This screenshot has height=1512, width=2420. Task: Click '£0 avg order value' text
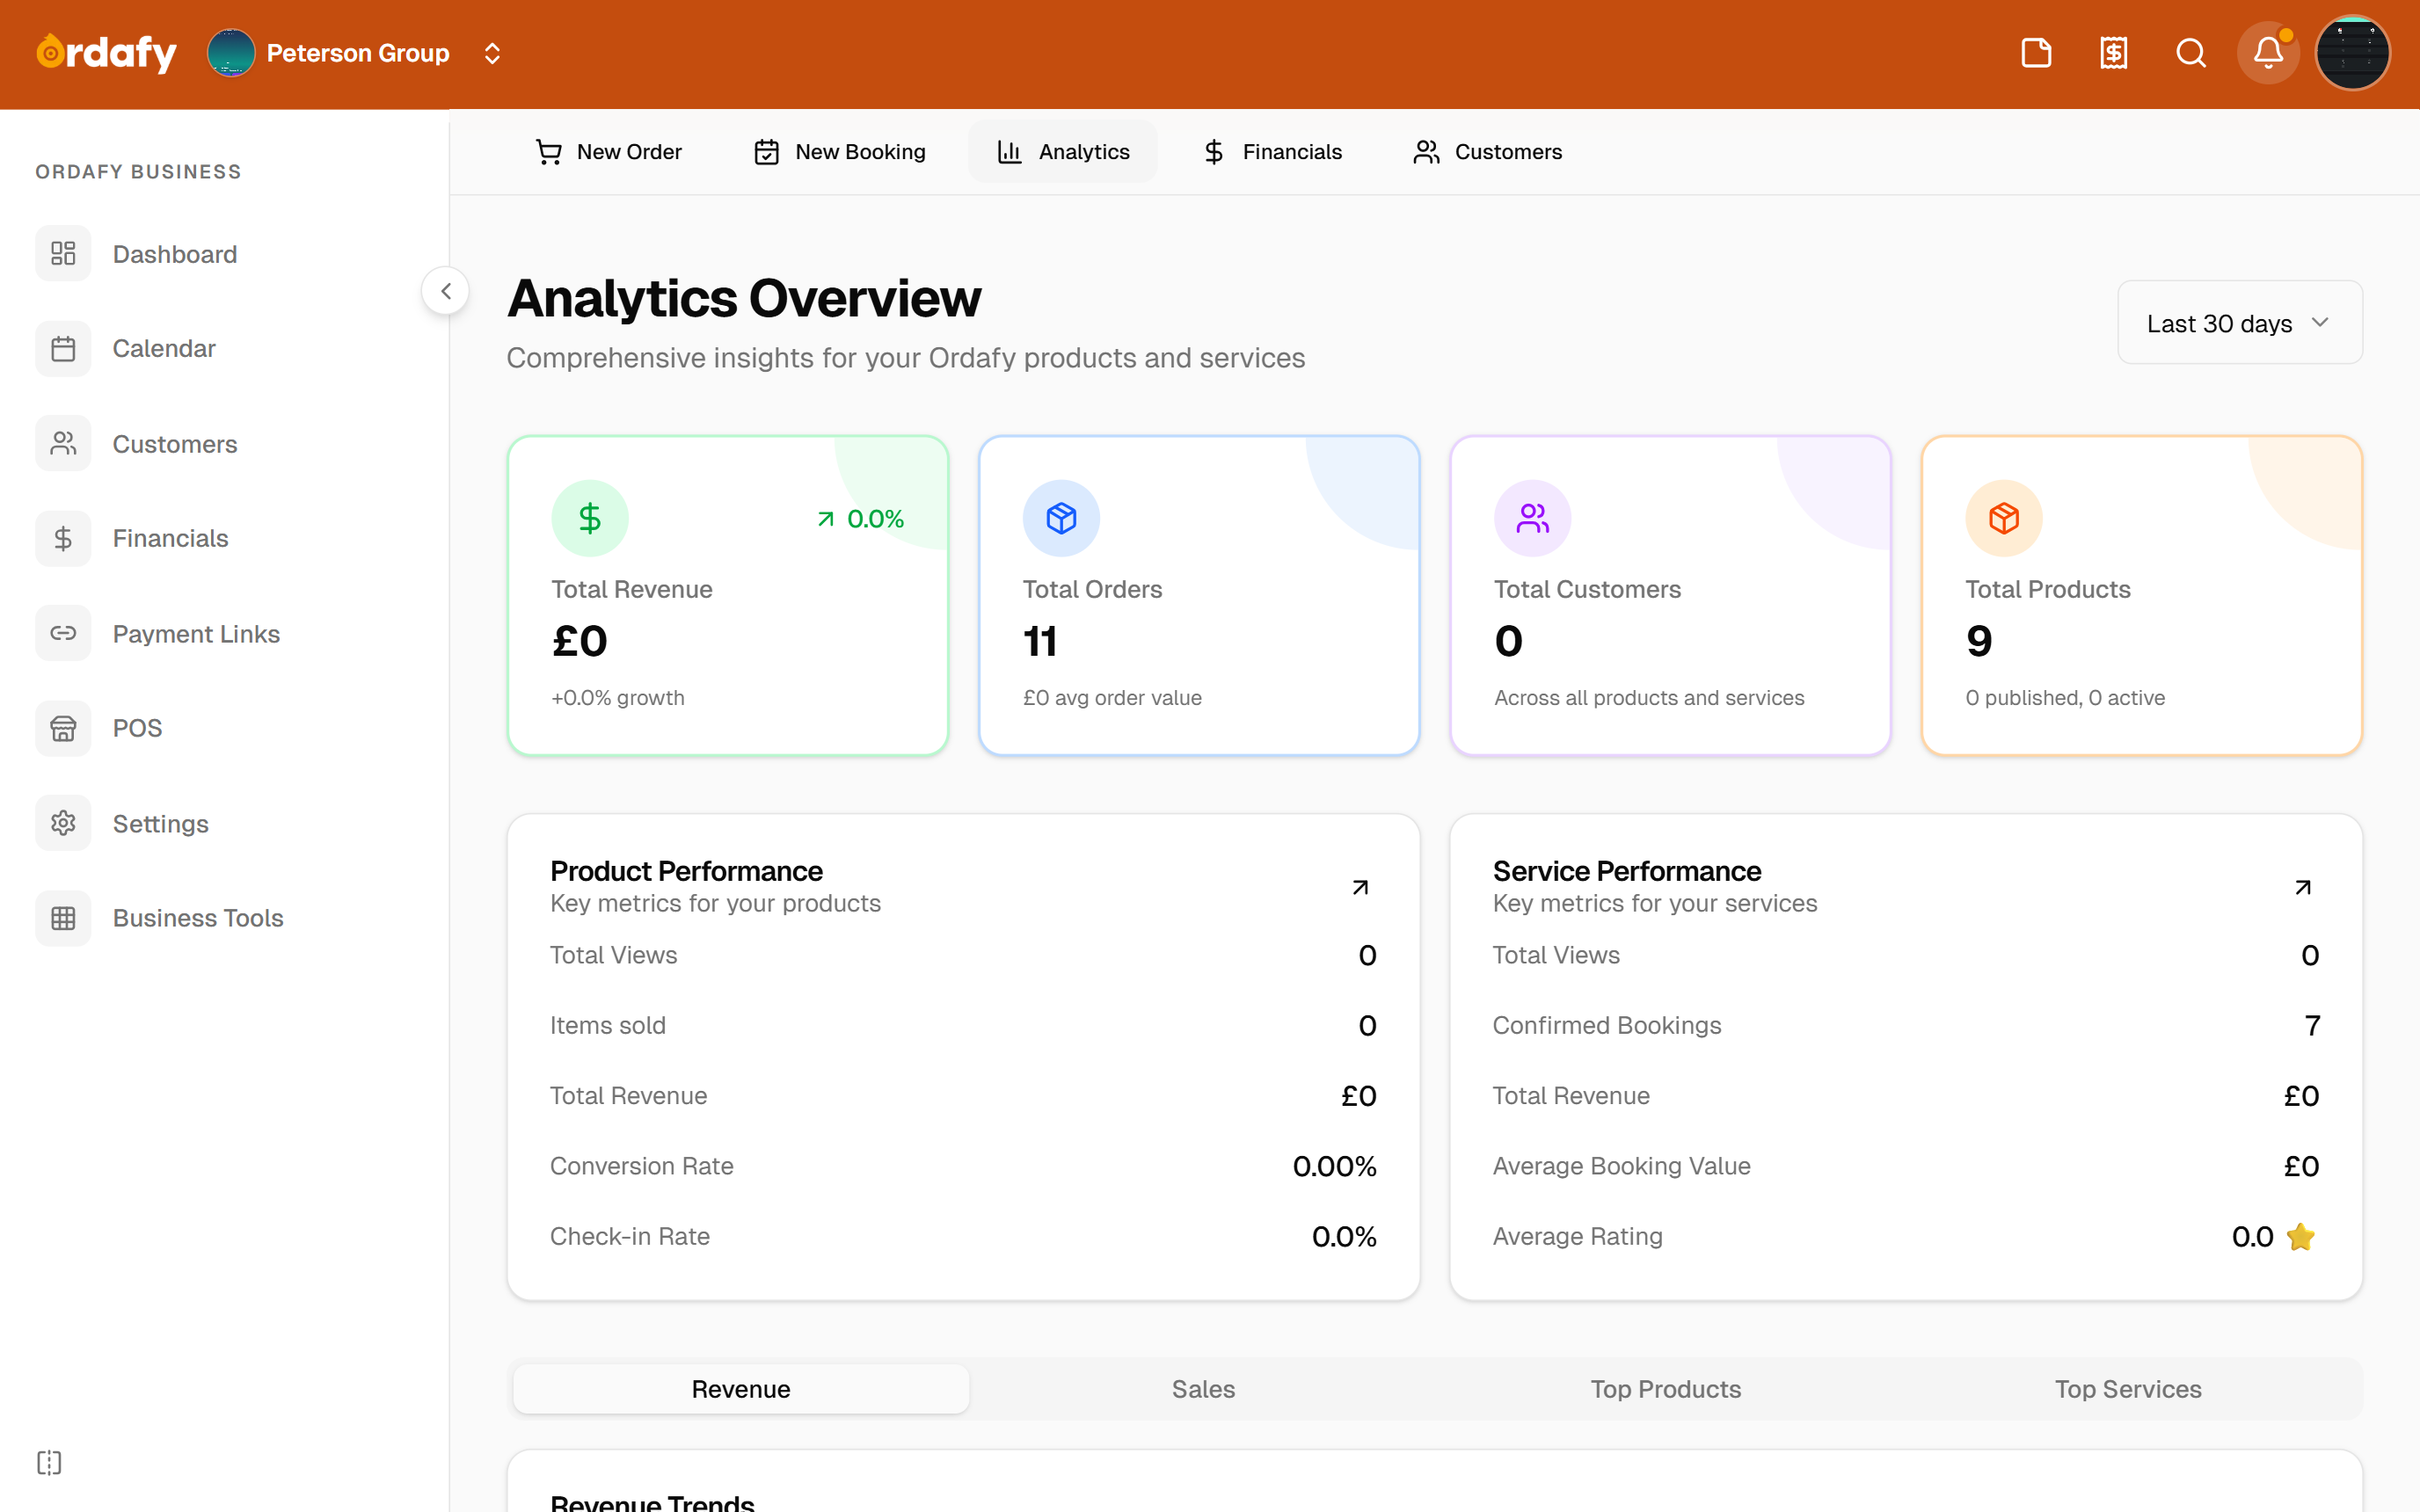point(1112,698)
